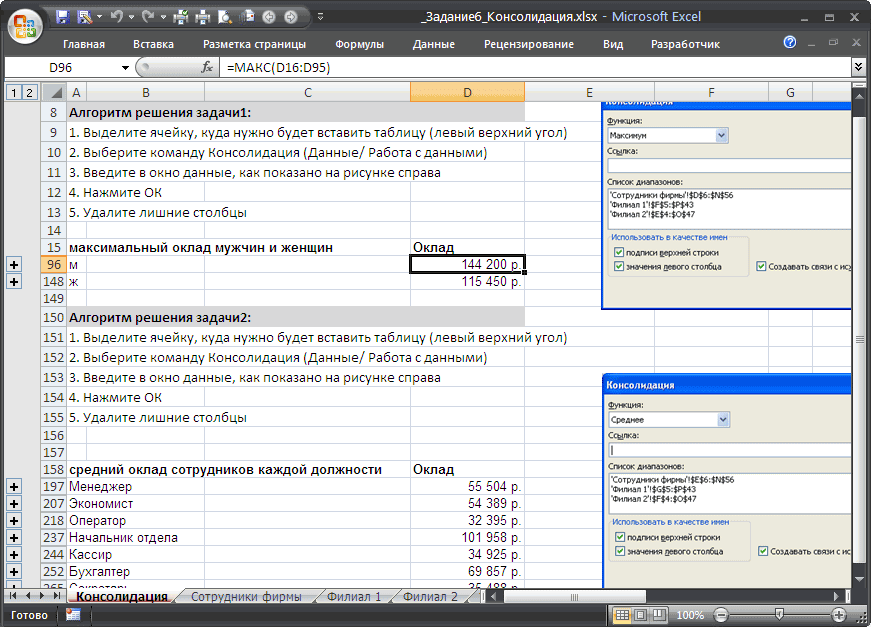The width and height of the screenshot is (871, 627).
Task: Move the zoom slider handle
Action: pyautogui.click(x=779, y=614)
